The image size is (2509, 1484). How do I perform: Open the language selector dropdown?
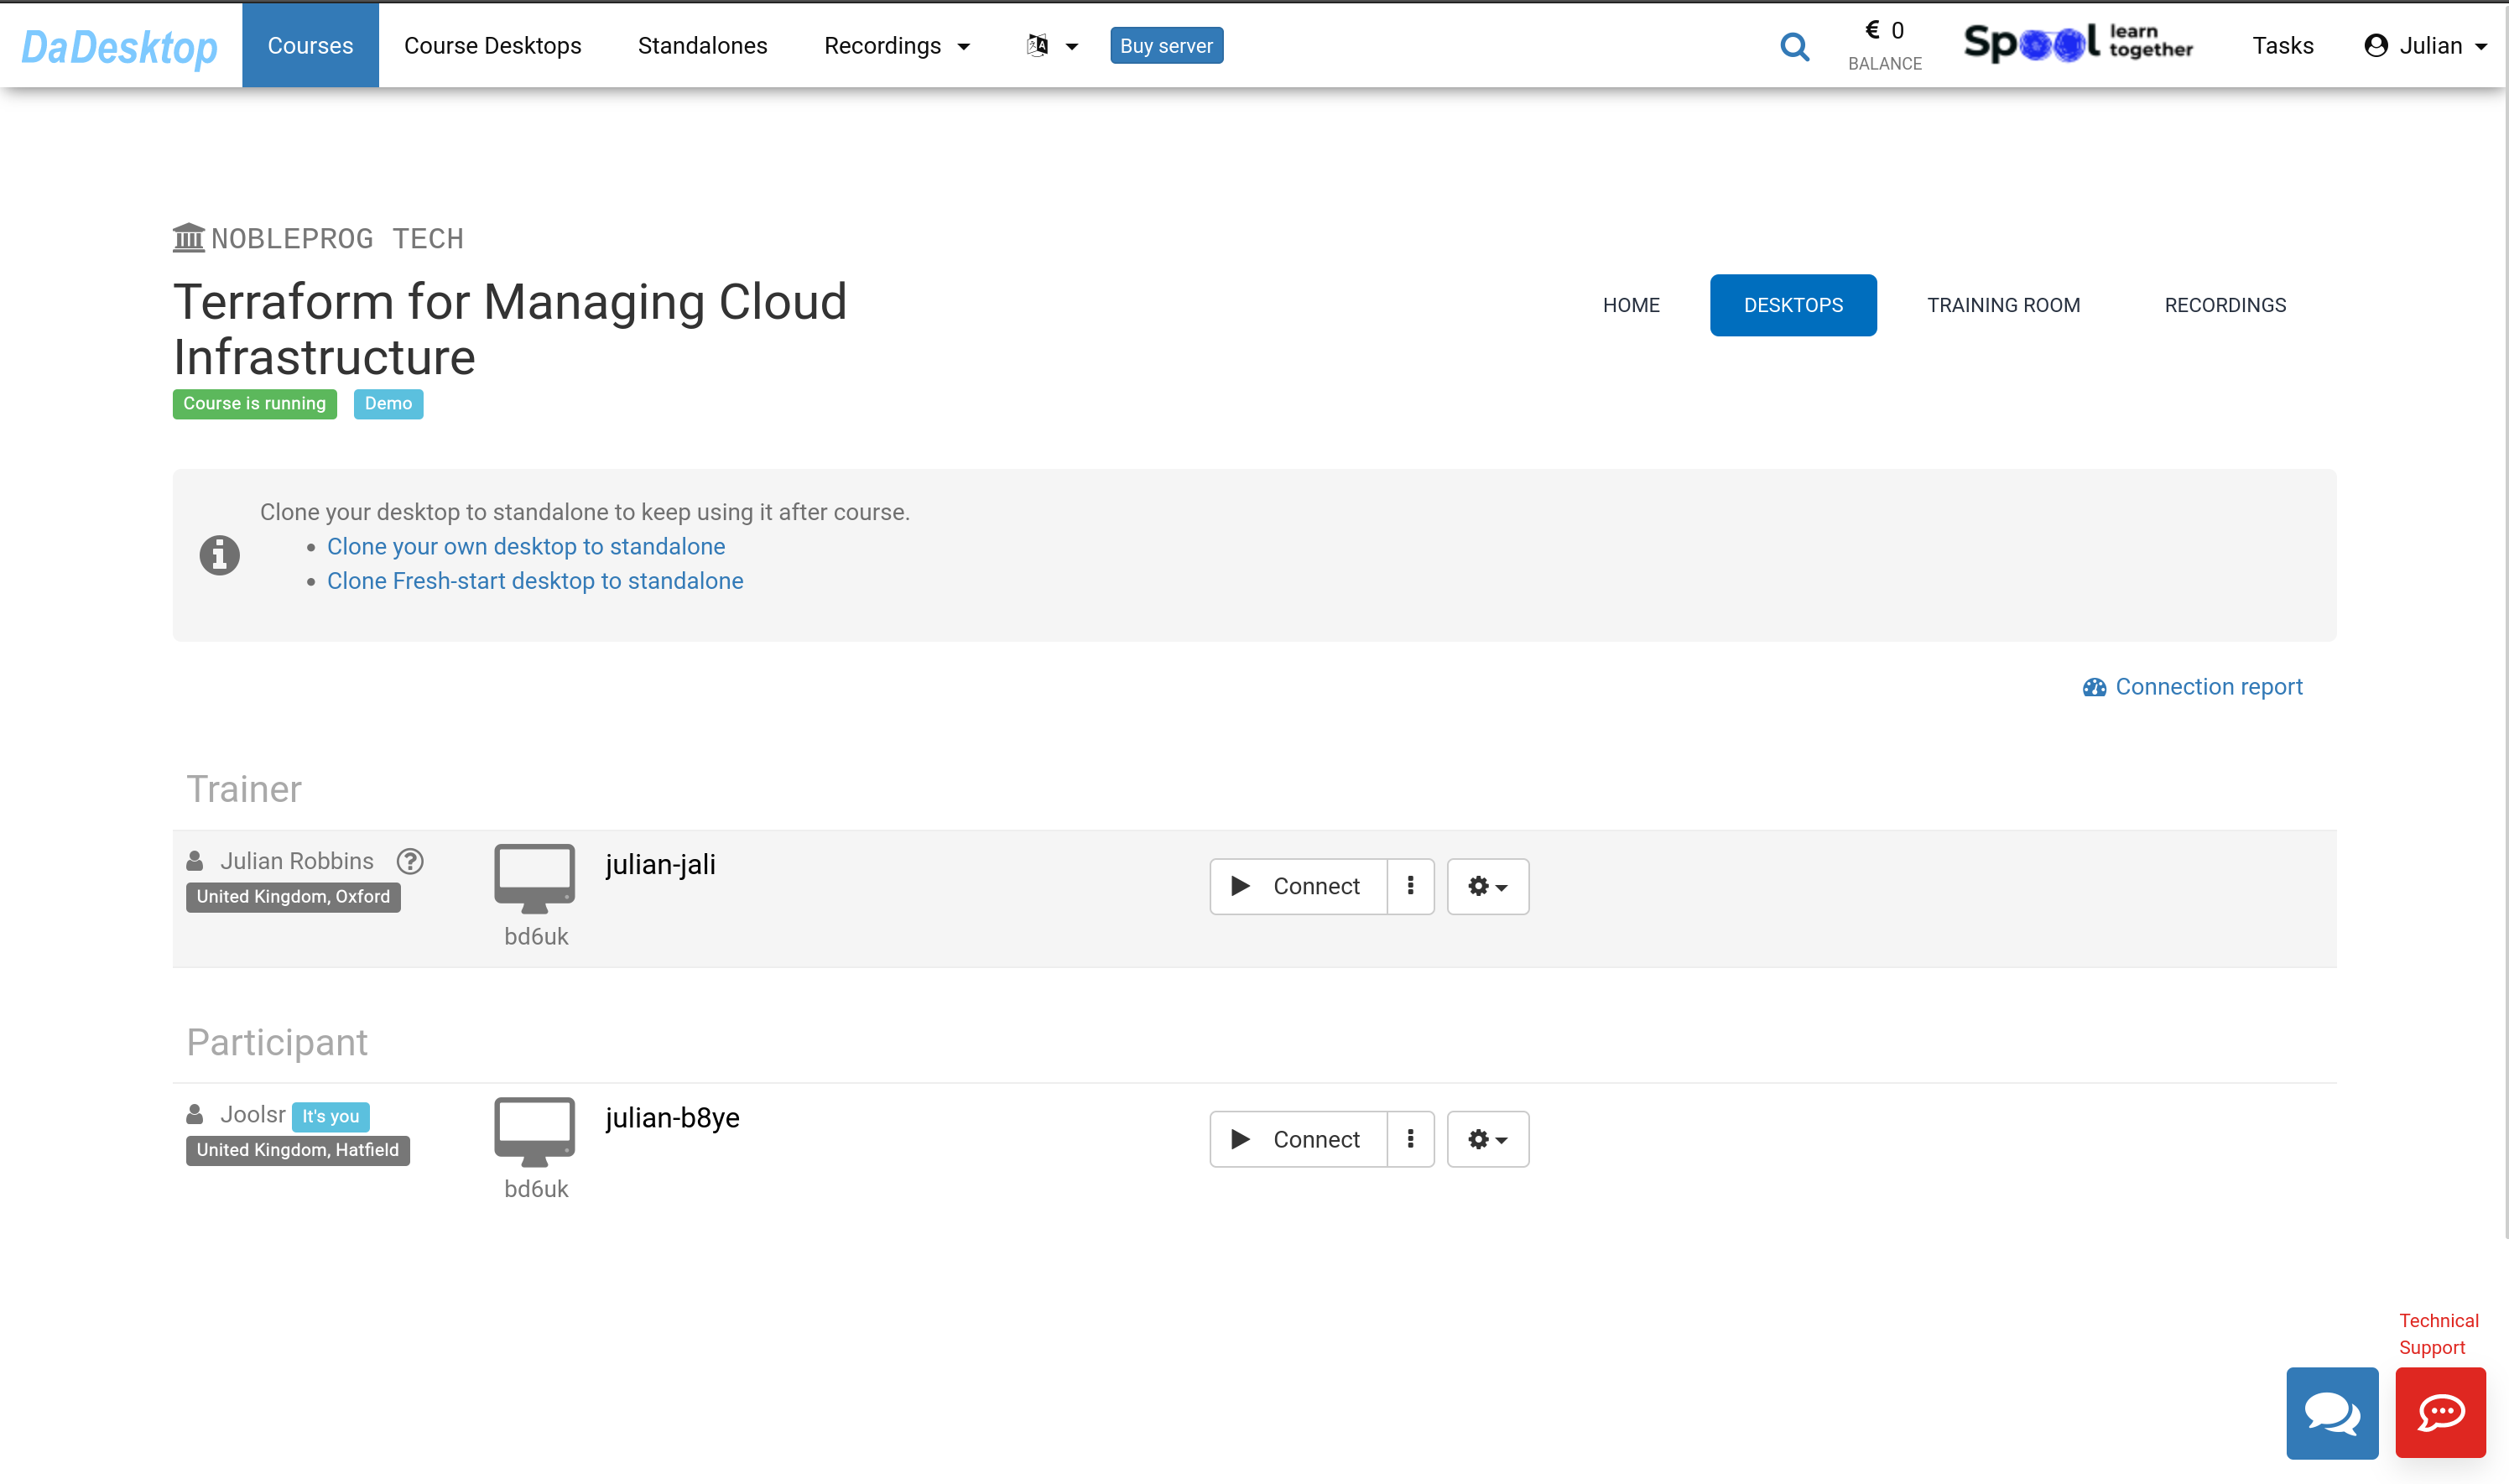click(1051, 46)
